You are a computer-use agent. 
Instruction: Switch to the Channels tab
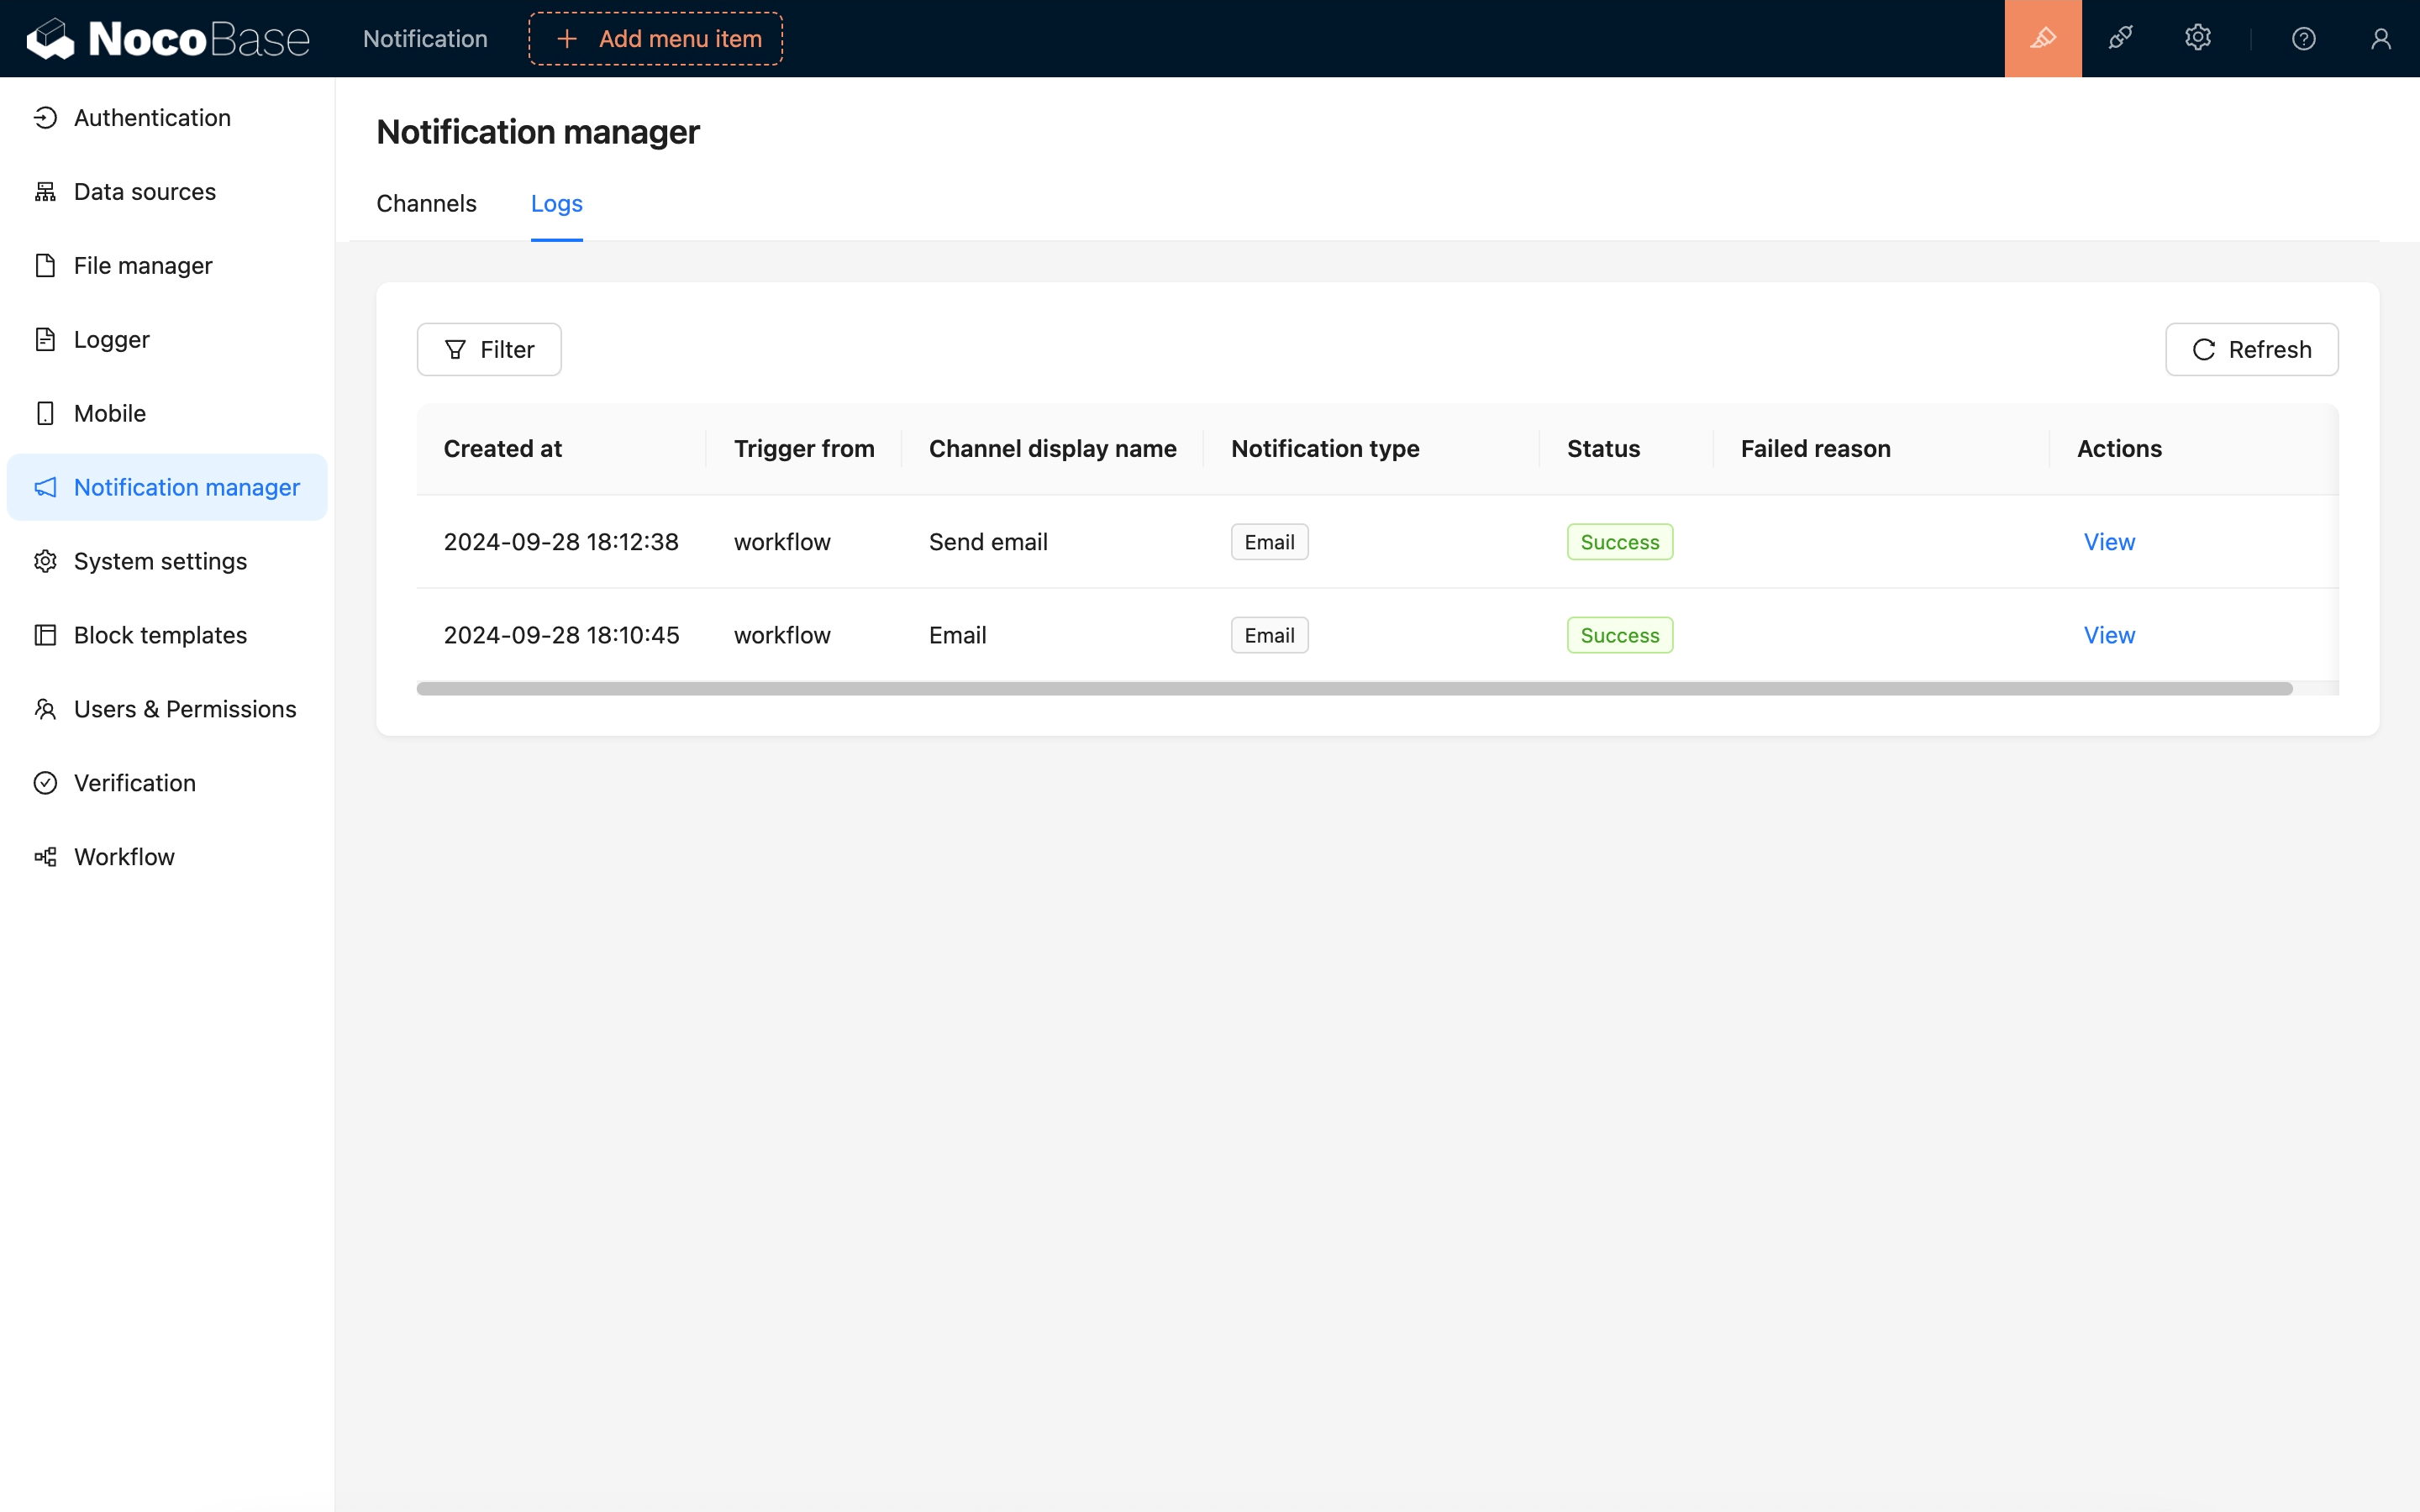(x=426, y=204)
